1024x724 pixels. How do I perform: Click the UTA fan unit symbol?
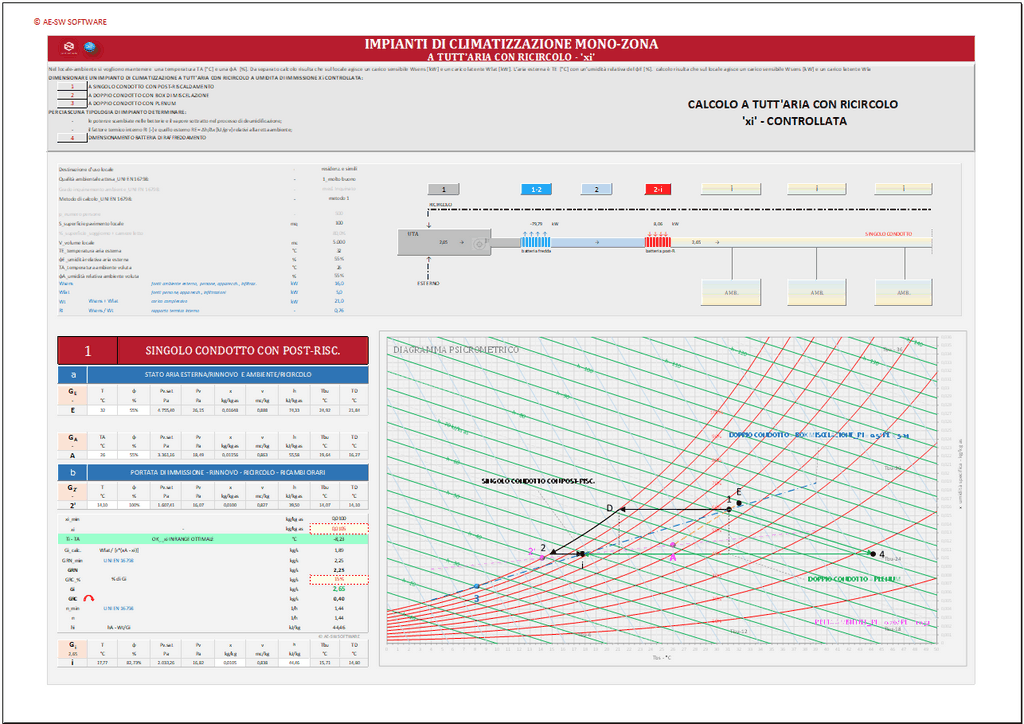(481, 242)
